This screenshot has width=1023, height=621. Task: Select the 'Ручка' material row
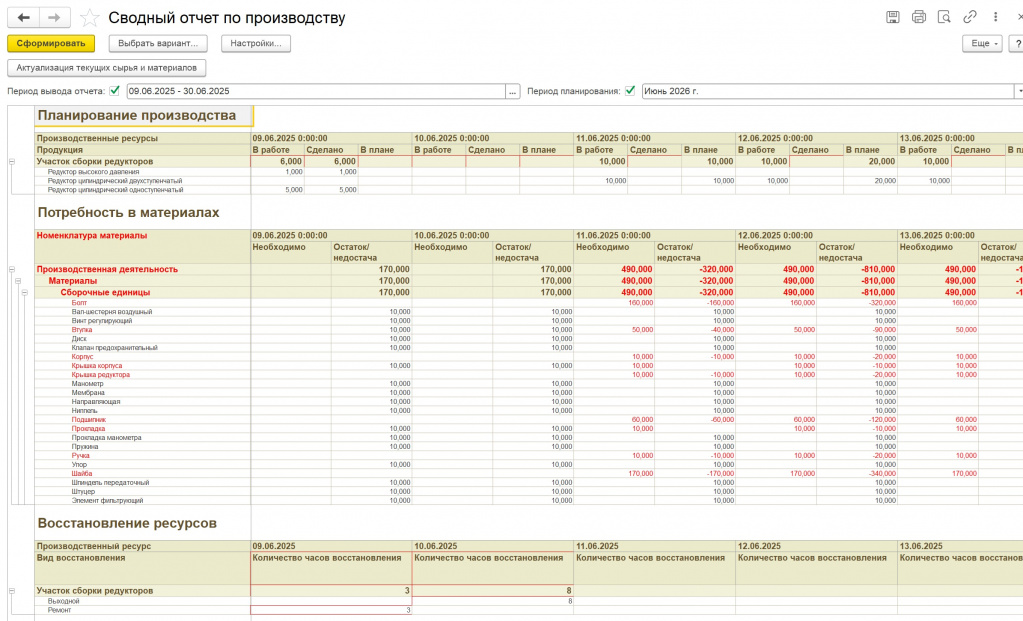point(143,456)
